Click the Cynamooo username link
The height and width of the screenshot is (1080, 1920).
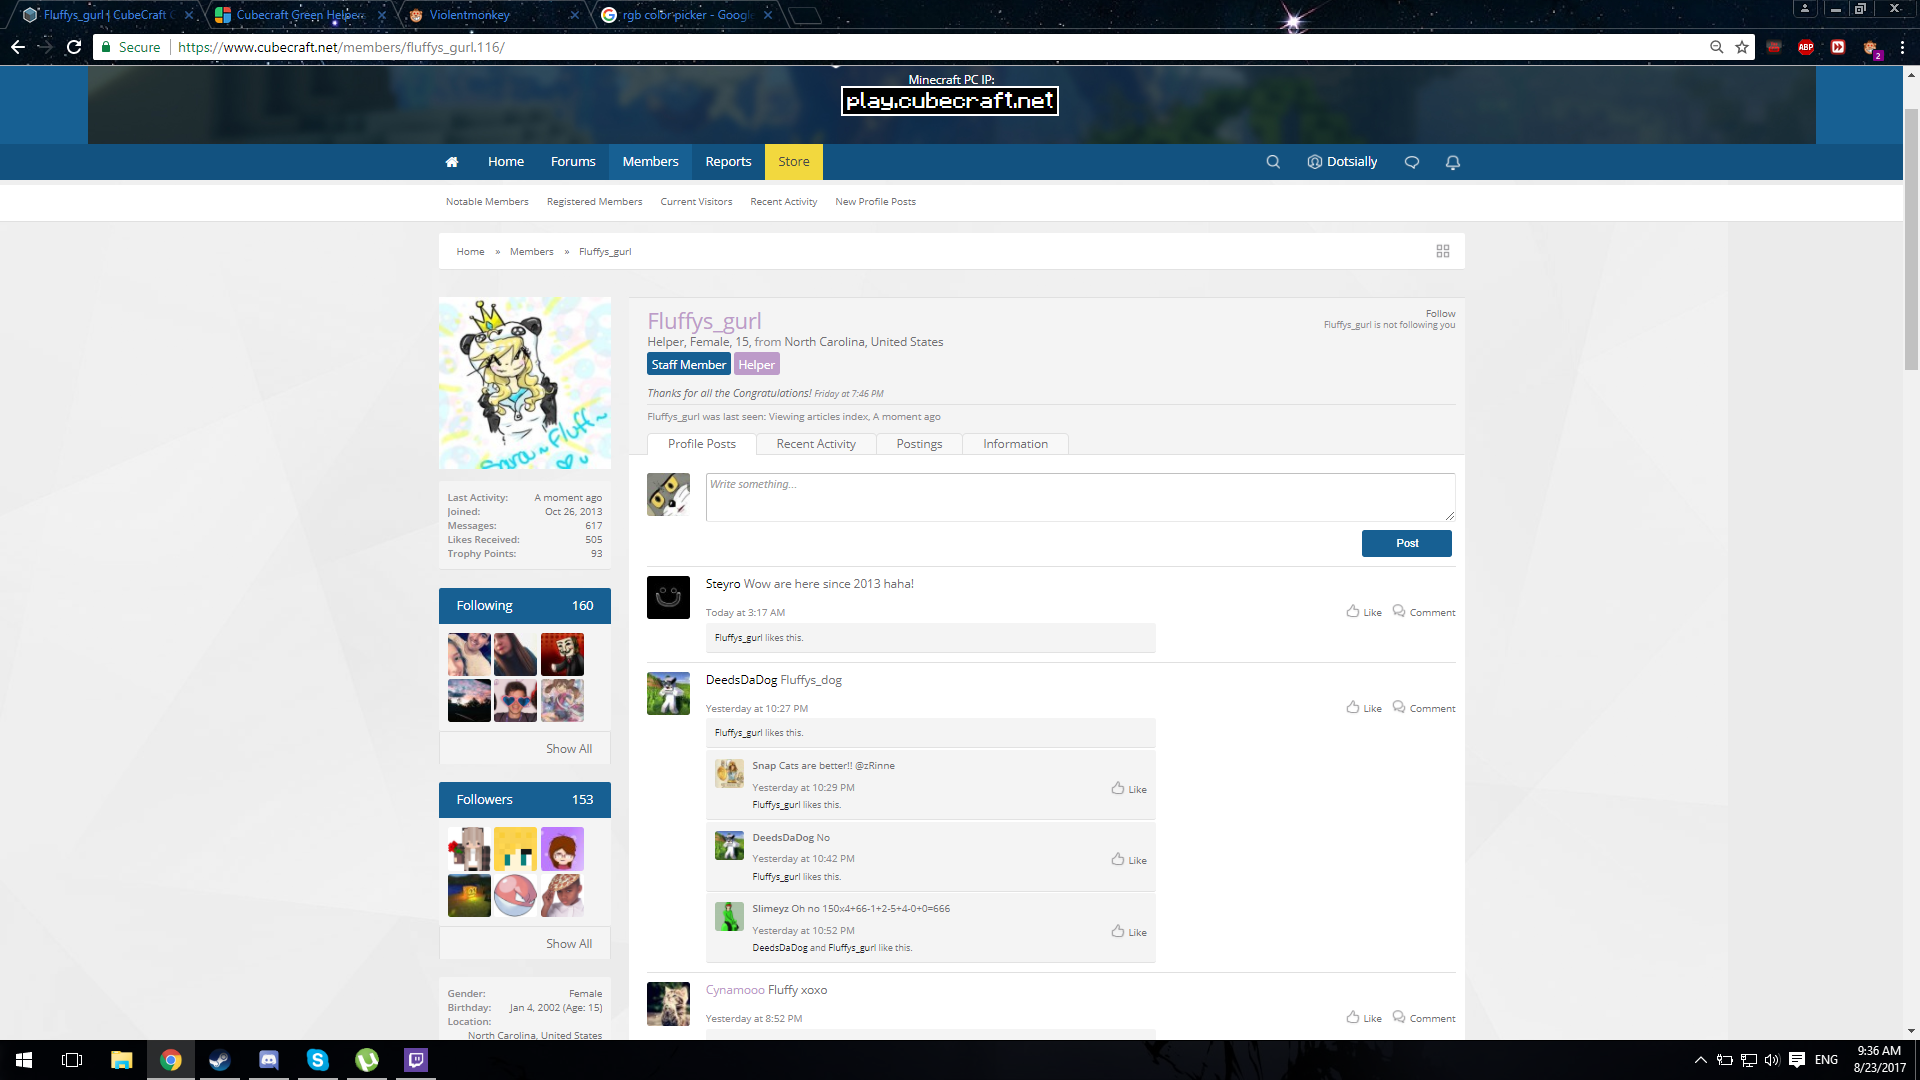coord(735,990)
